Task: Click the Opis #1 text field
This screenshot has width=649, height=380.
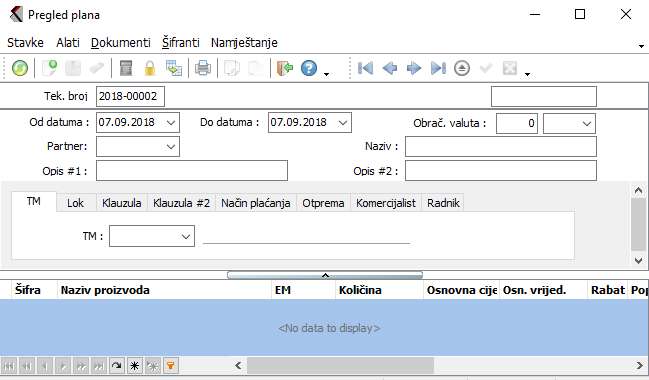Action: pos(192,171)
